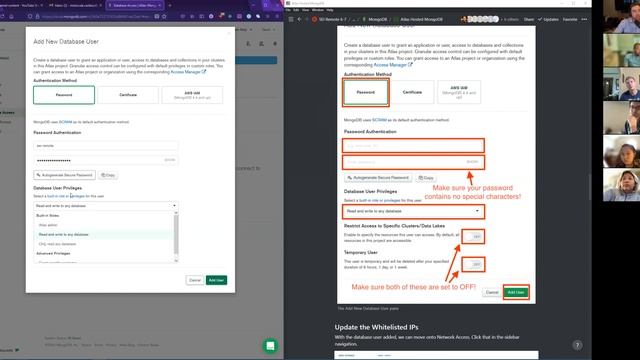Choose Read and write to any database option

pyautogui.click(x=103, y=234)
